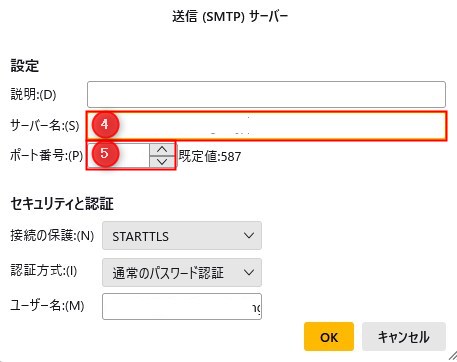Click the chevron arrow of the 通常のパスワード認証 box
Screen dimensions: 457x362
pyautogui.click(x=249, y=272)
